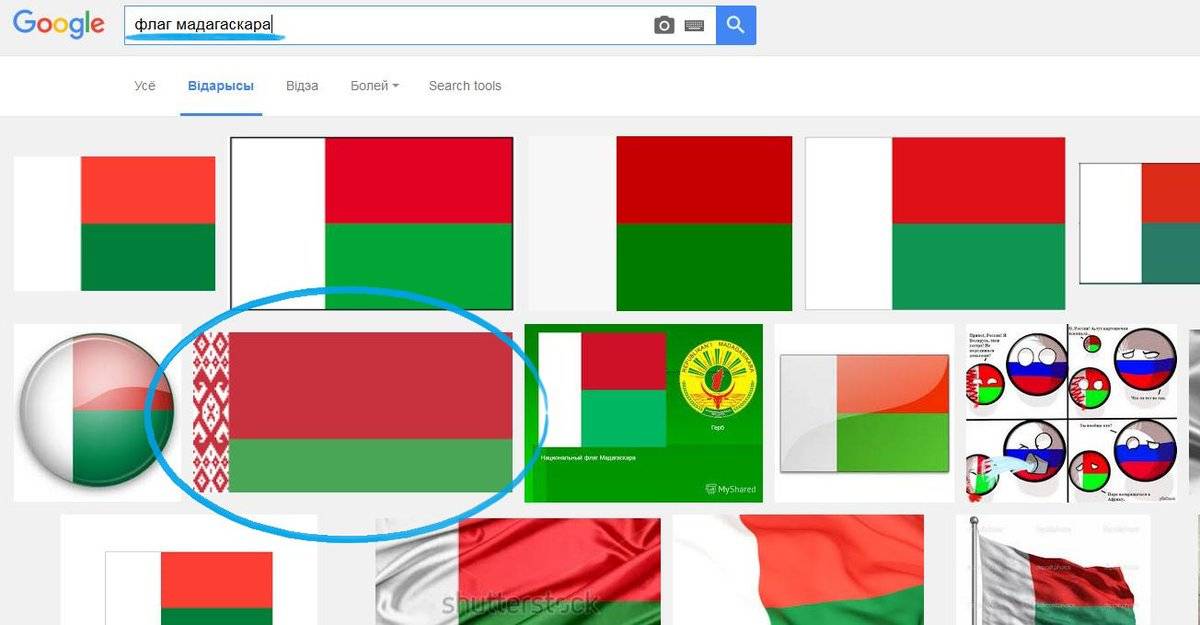Open the on-screen keyboard icon
This screenshot has height=625, width=1200.
point(694,26)
